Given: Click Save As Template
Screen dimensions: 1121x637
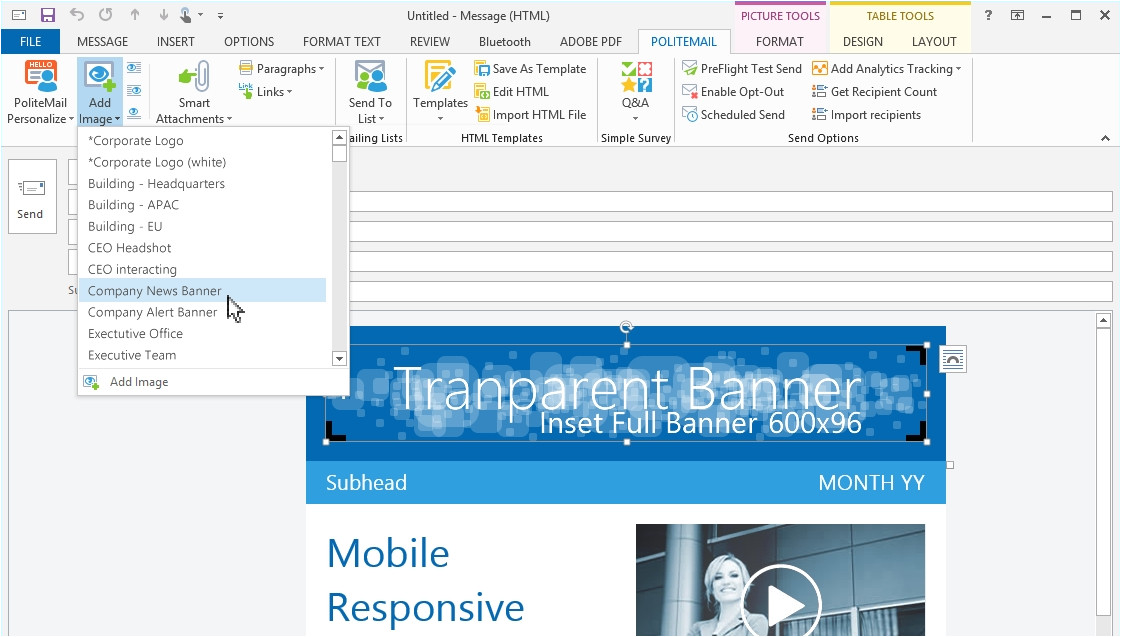Looking at the screenshot, I should tap(530, 69).
